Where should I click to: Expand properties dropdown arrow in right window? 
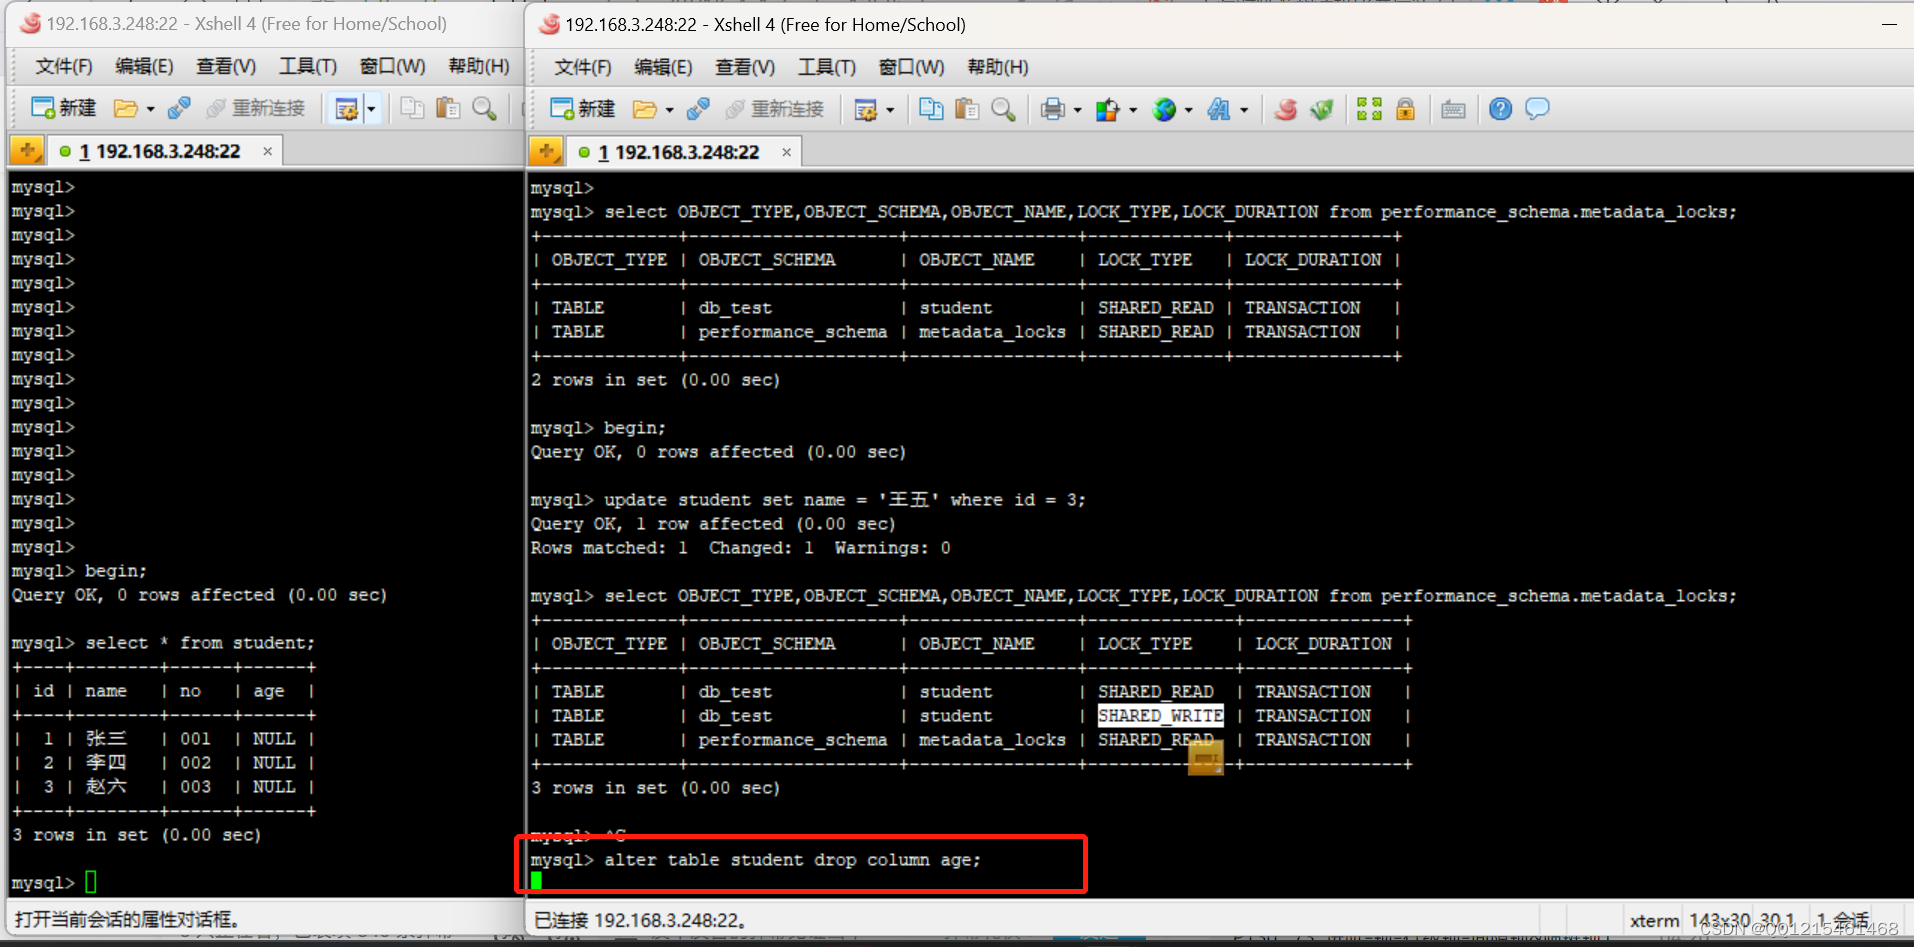pos(889,110)
